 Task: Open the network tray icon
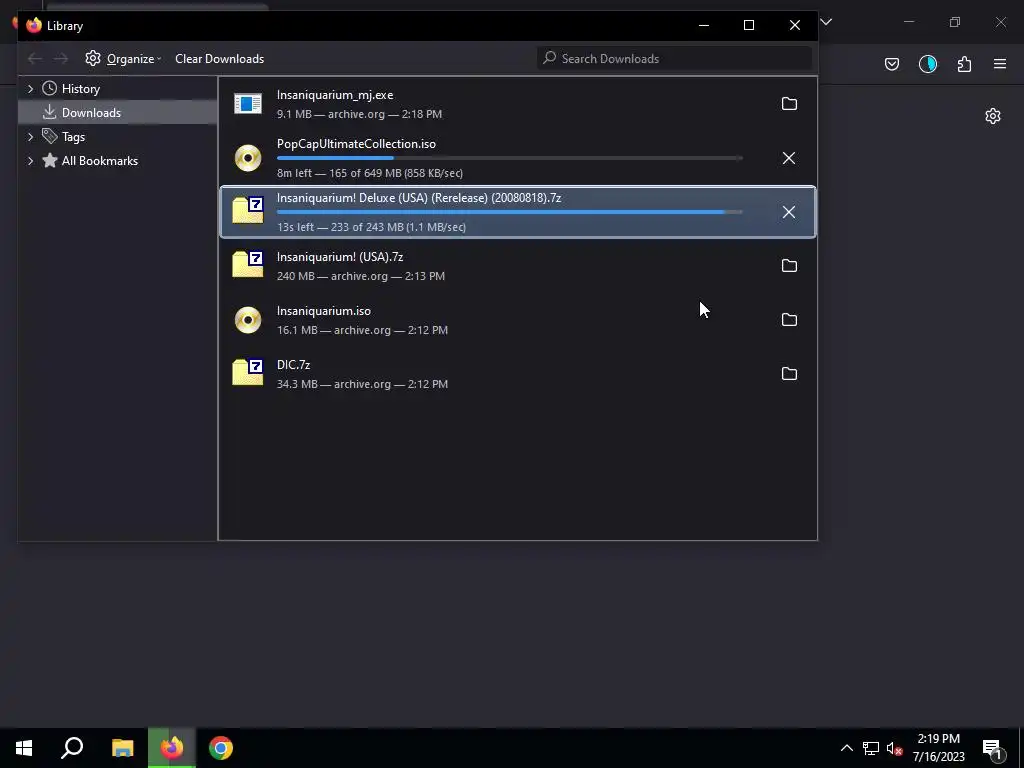tap(871, 748)
